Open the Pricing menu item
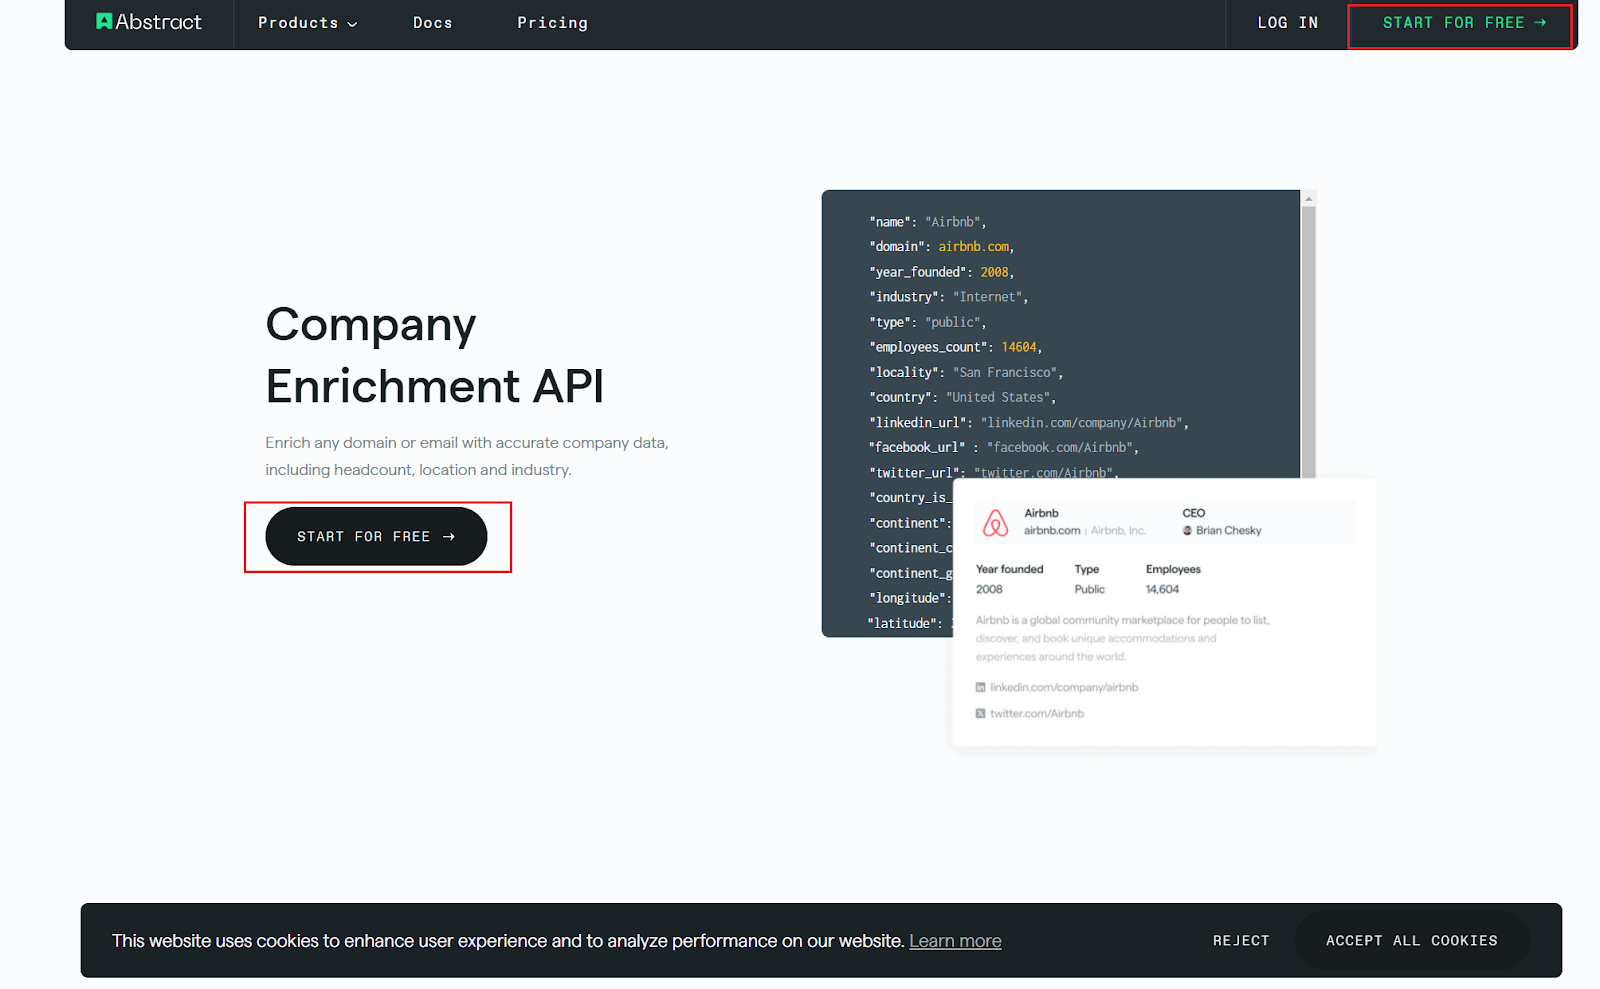The width and height of the screenshot is (1600, 989). point(552,22)
